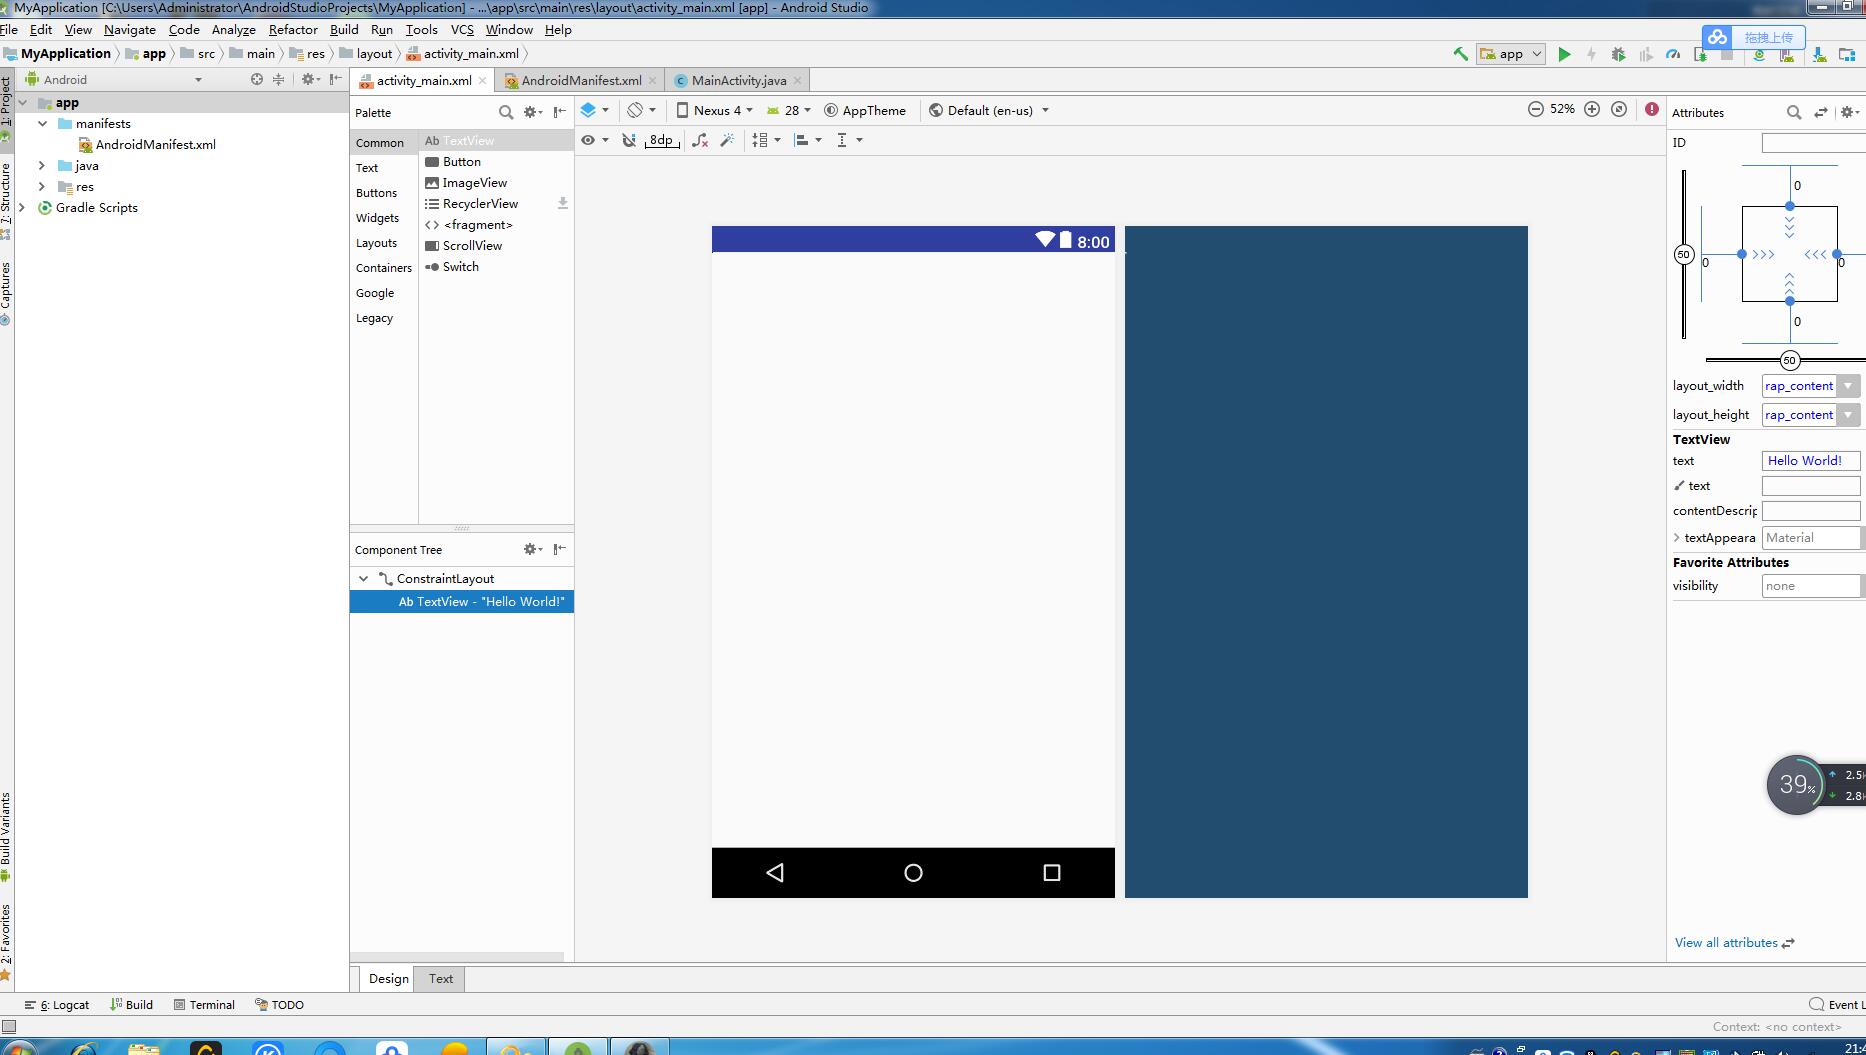
Task: Click the AppTheme button
Action: point(864,110)
